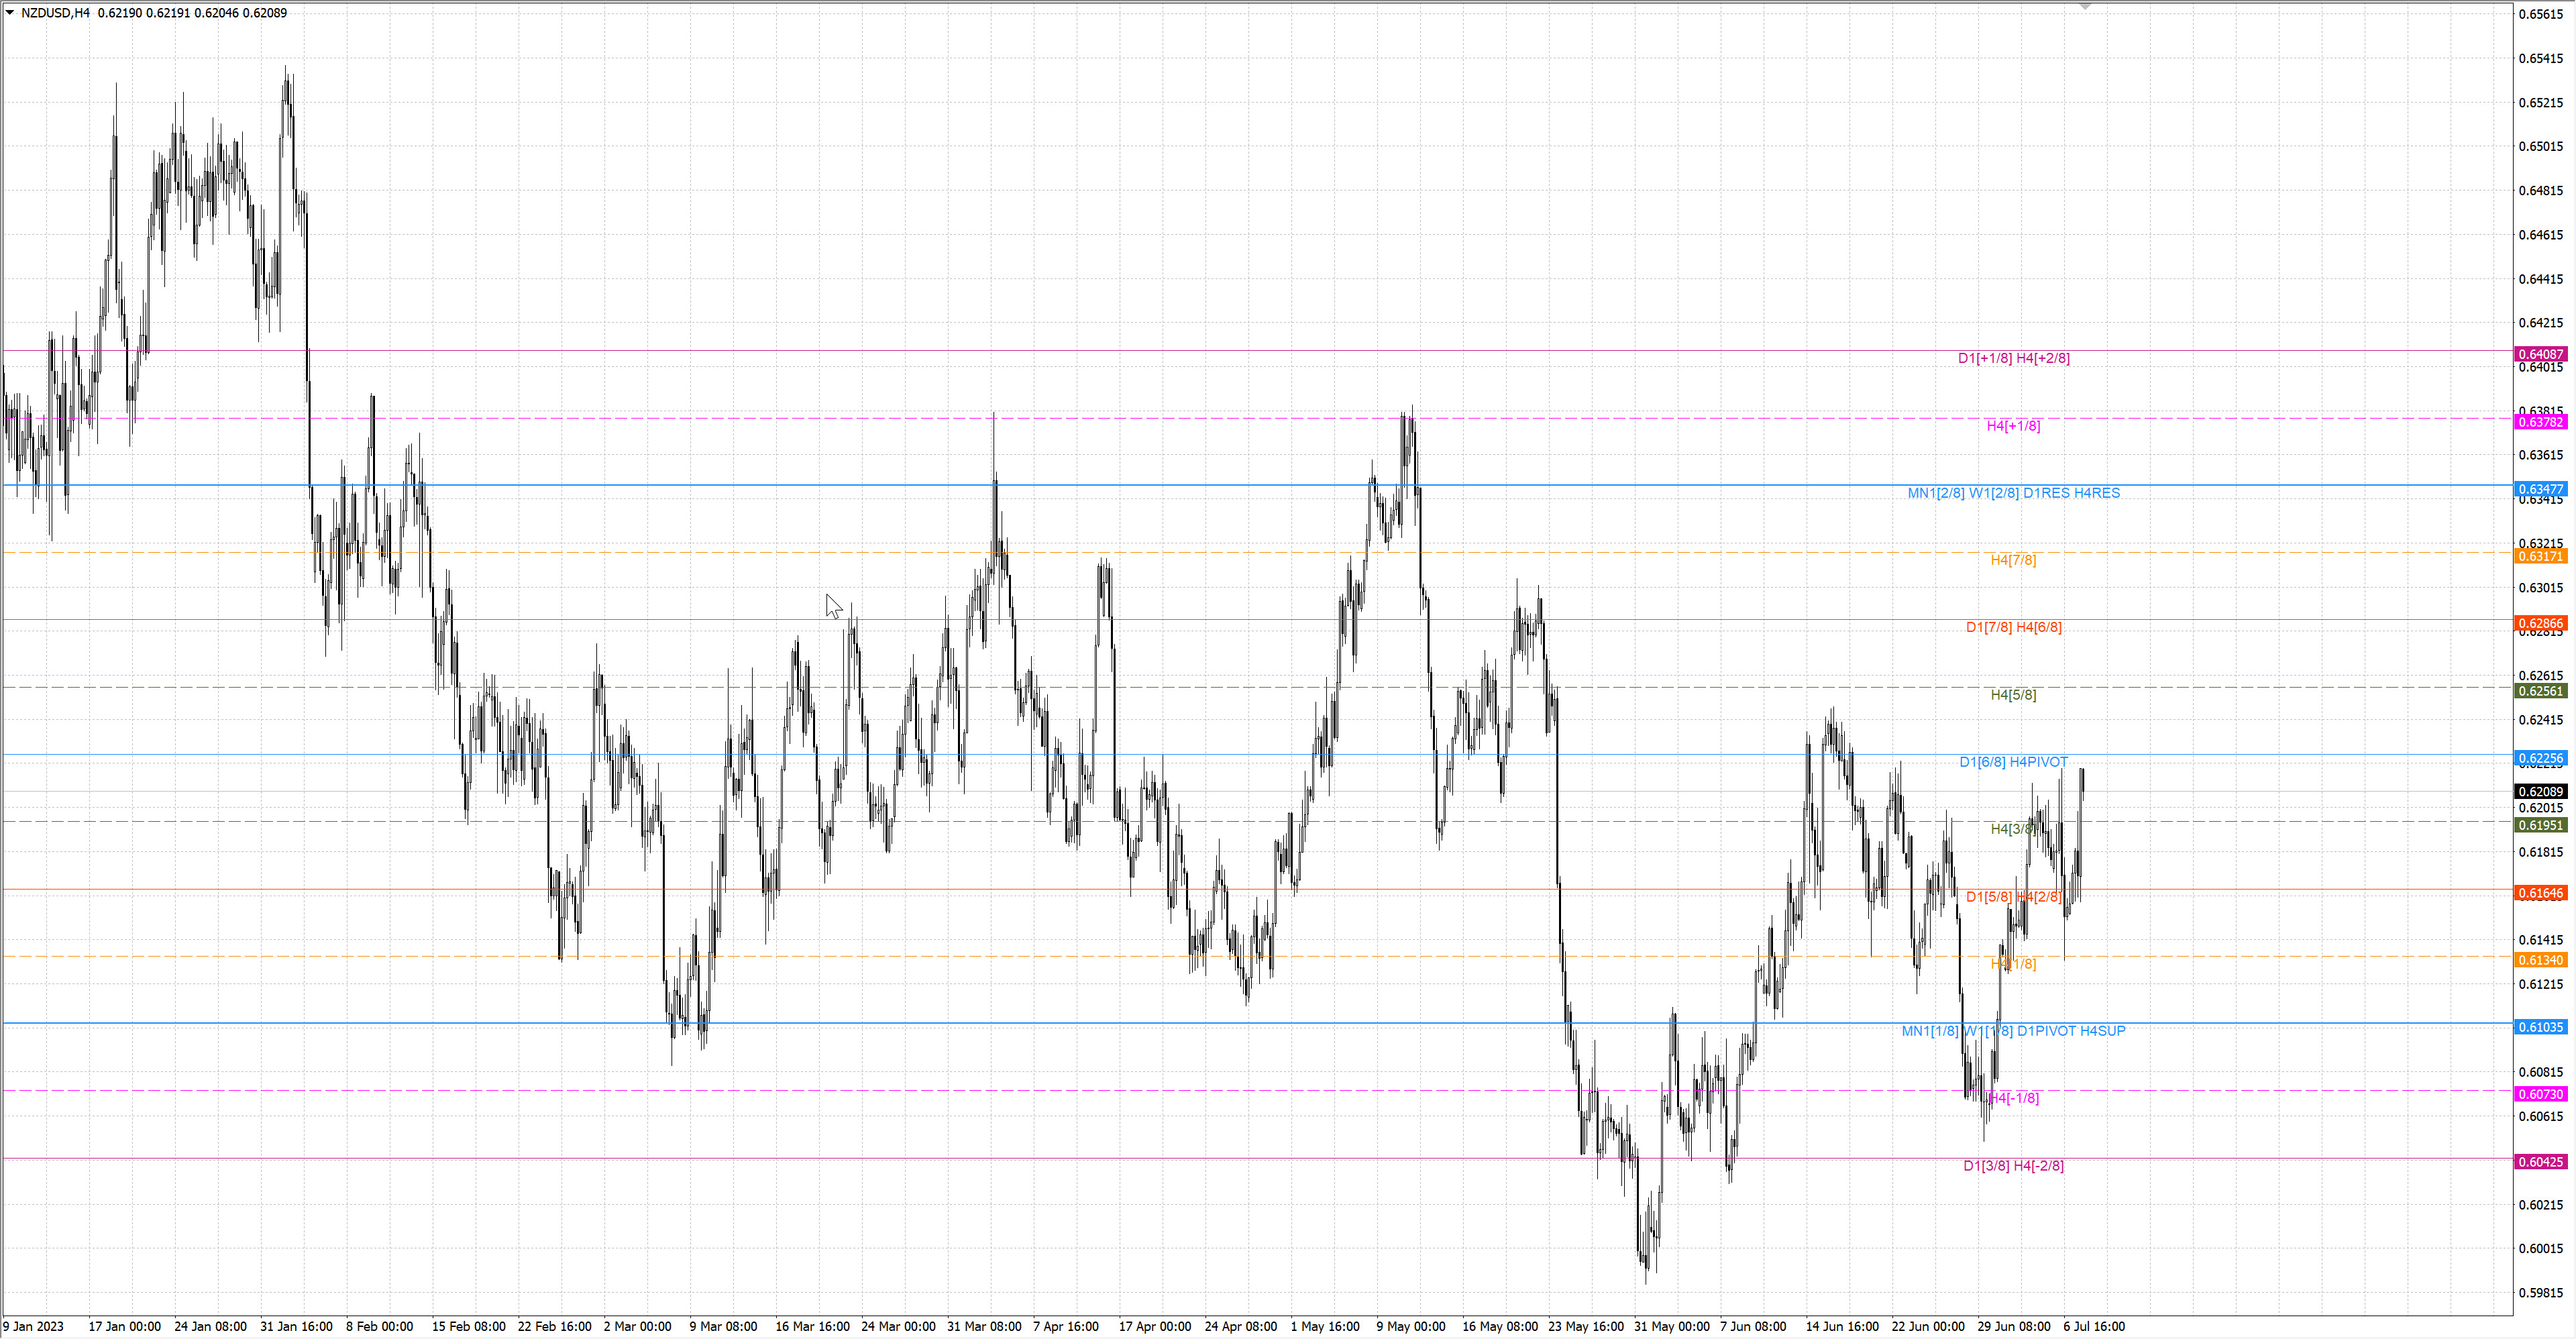This screenshot has width=2576, height=1339.
Task: Click the 6 Jul 16:00 time axis label
Action: [2094, 1327]
